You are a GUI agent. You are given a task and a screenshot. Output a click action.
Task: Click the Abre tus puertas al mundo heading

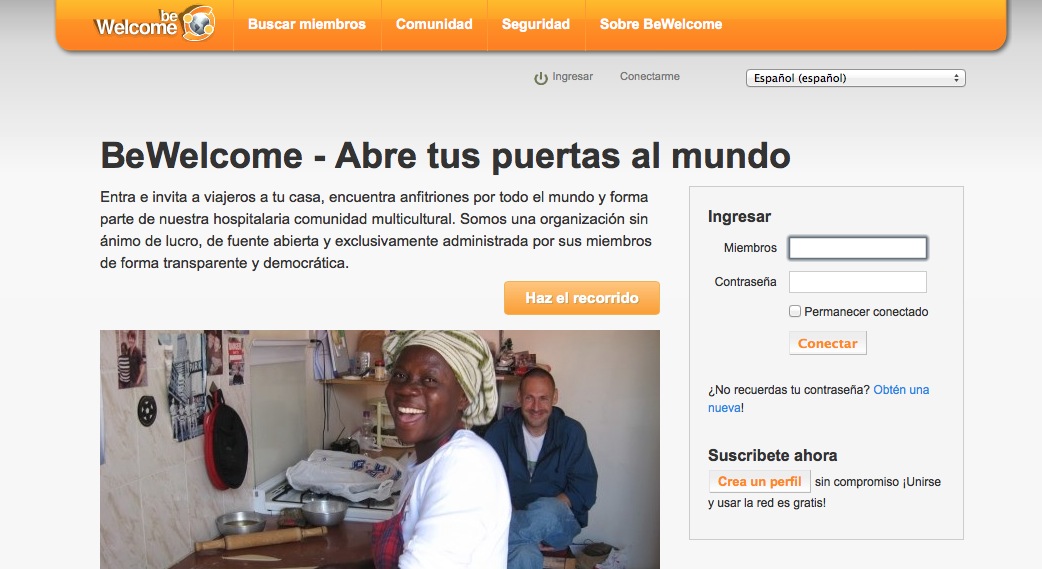pos(445,156)
